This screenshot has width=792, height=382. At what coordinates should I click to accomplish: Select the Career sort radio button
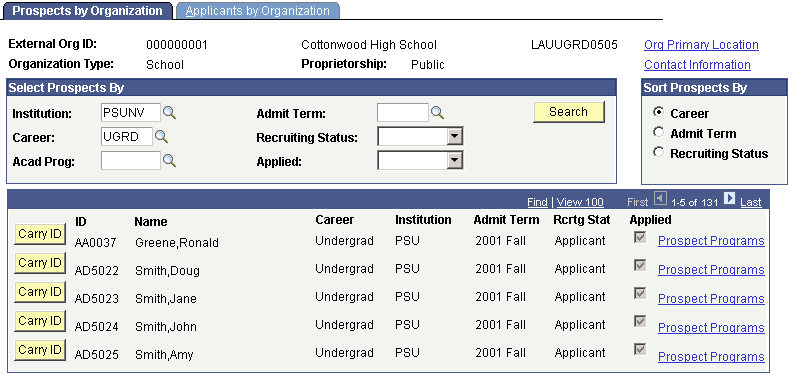[658, 113]
